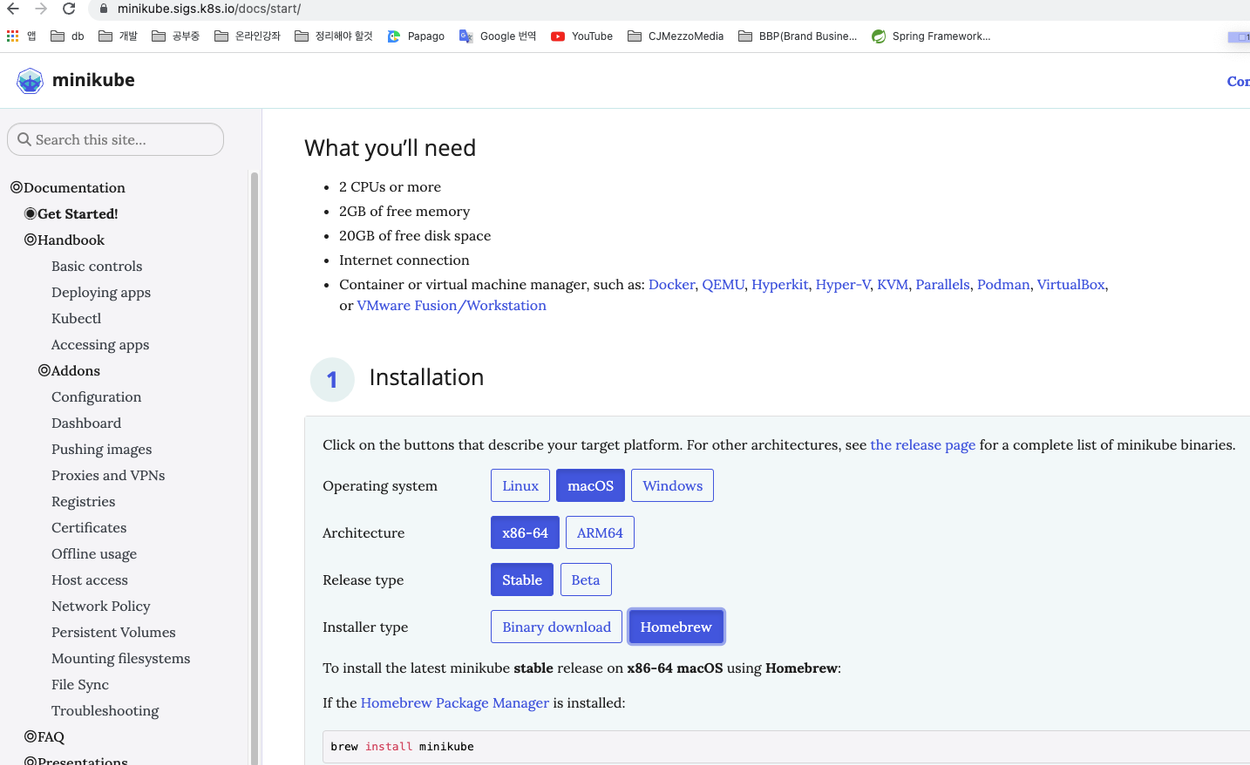1250x765 pixels.
Task: Follow the VMware Fusion/Workstation link
Action: (x=451, y=305)
